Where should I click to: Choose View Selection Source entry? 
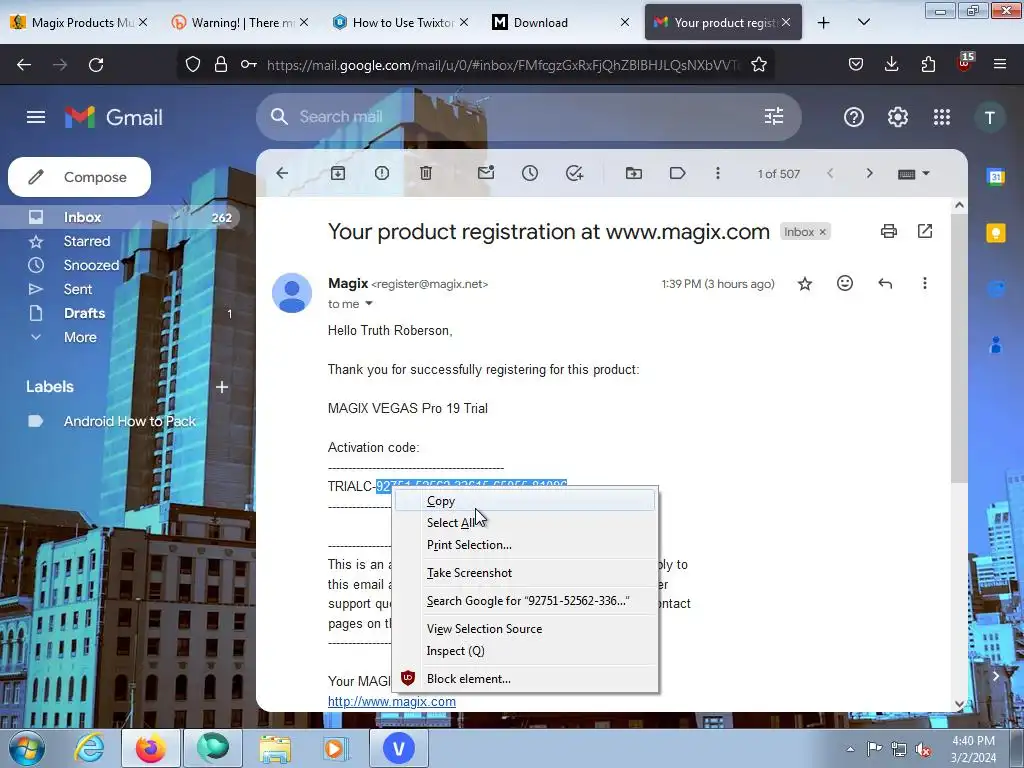524,629
